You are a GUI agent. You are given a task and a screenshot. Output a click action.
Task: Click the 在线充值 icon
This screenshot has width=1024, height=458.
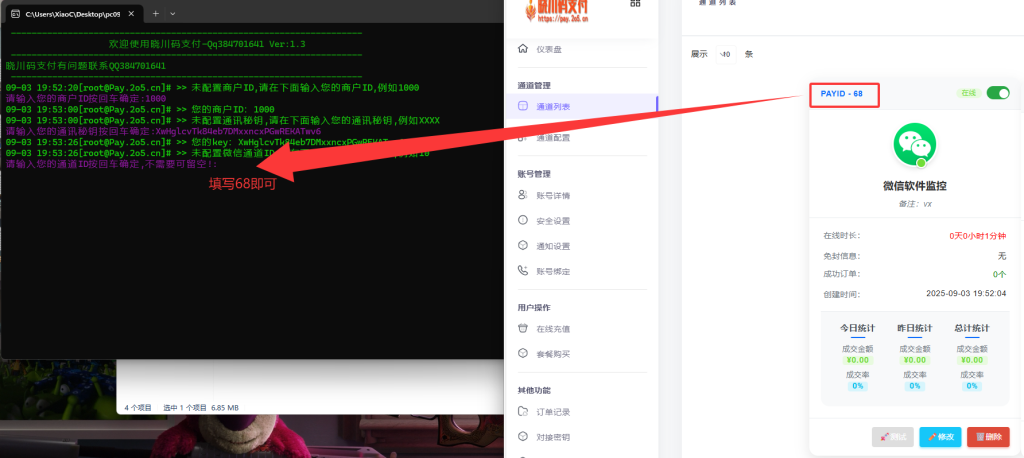[x=523, y=328]
